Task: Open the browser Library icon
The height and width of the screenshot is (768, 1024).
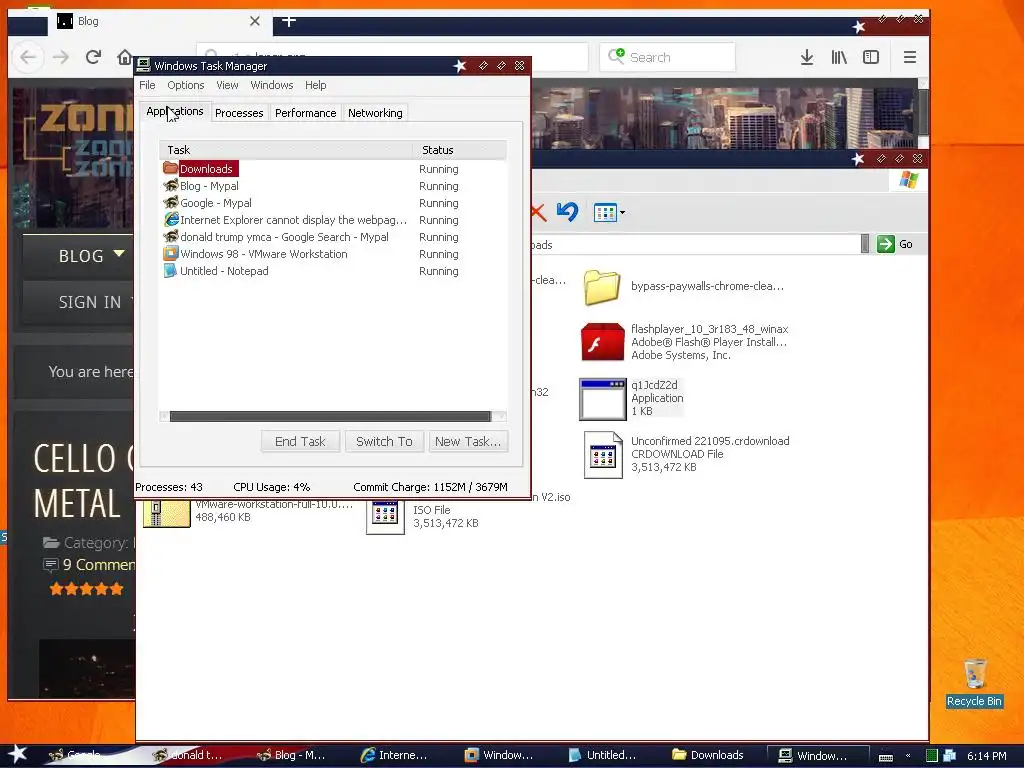Action: (x=839, y=57)
